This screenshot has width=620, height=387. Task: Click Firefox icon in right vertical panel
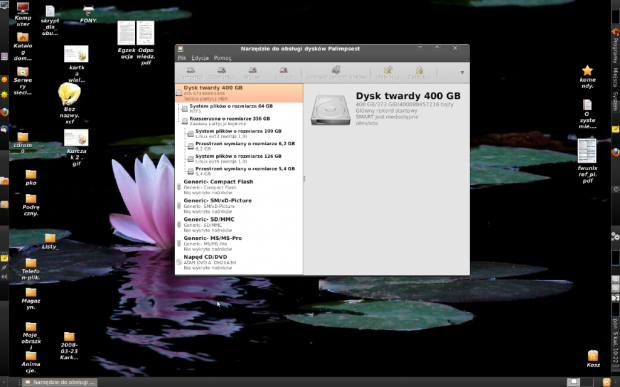point(615,152)
